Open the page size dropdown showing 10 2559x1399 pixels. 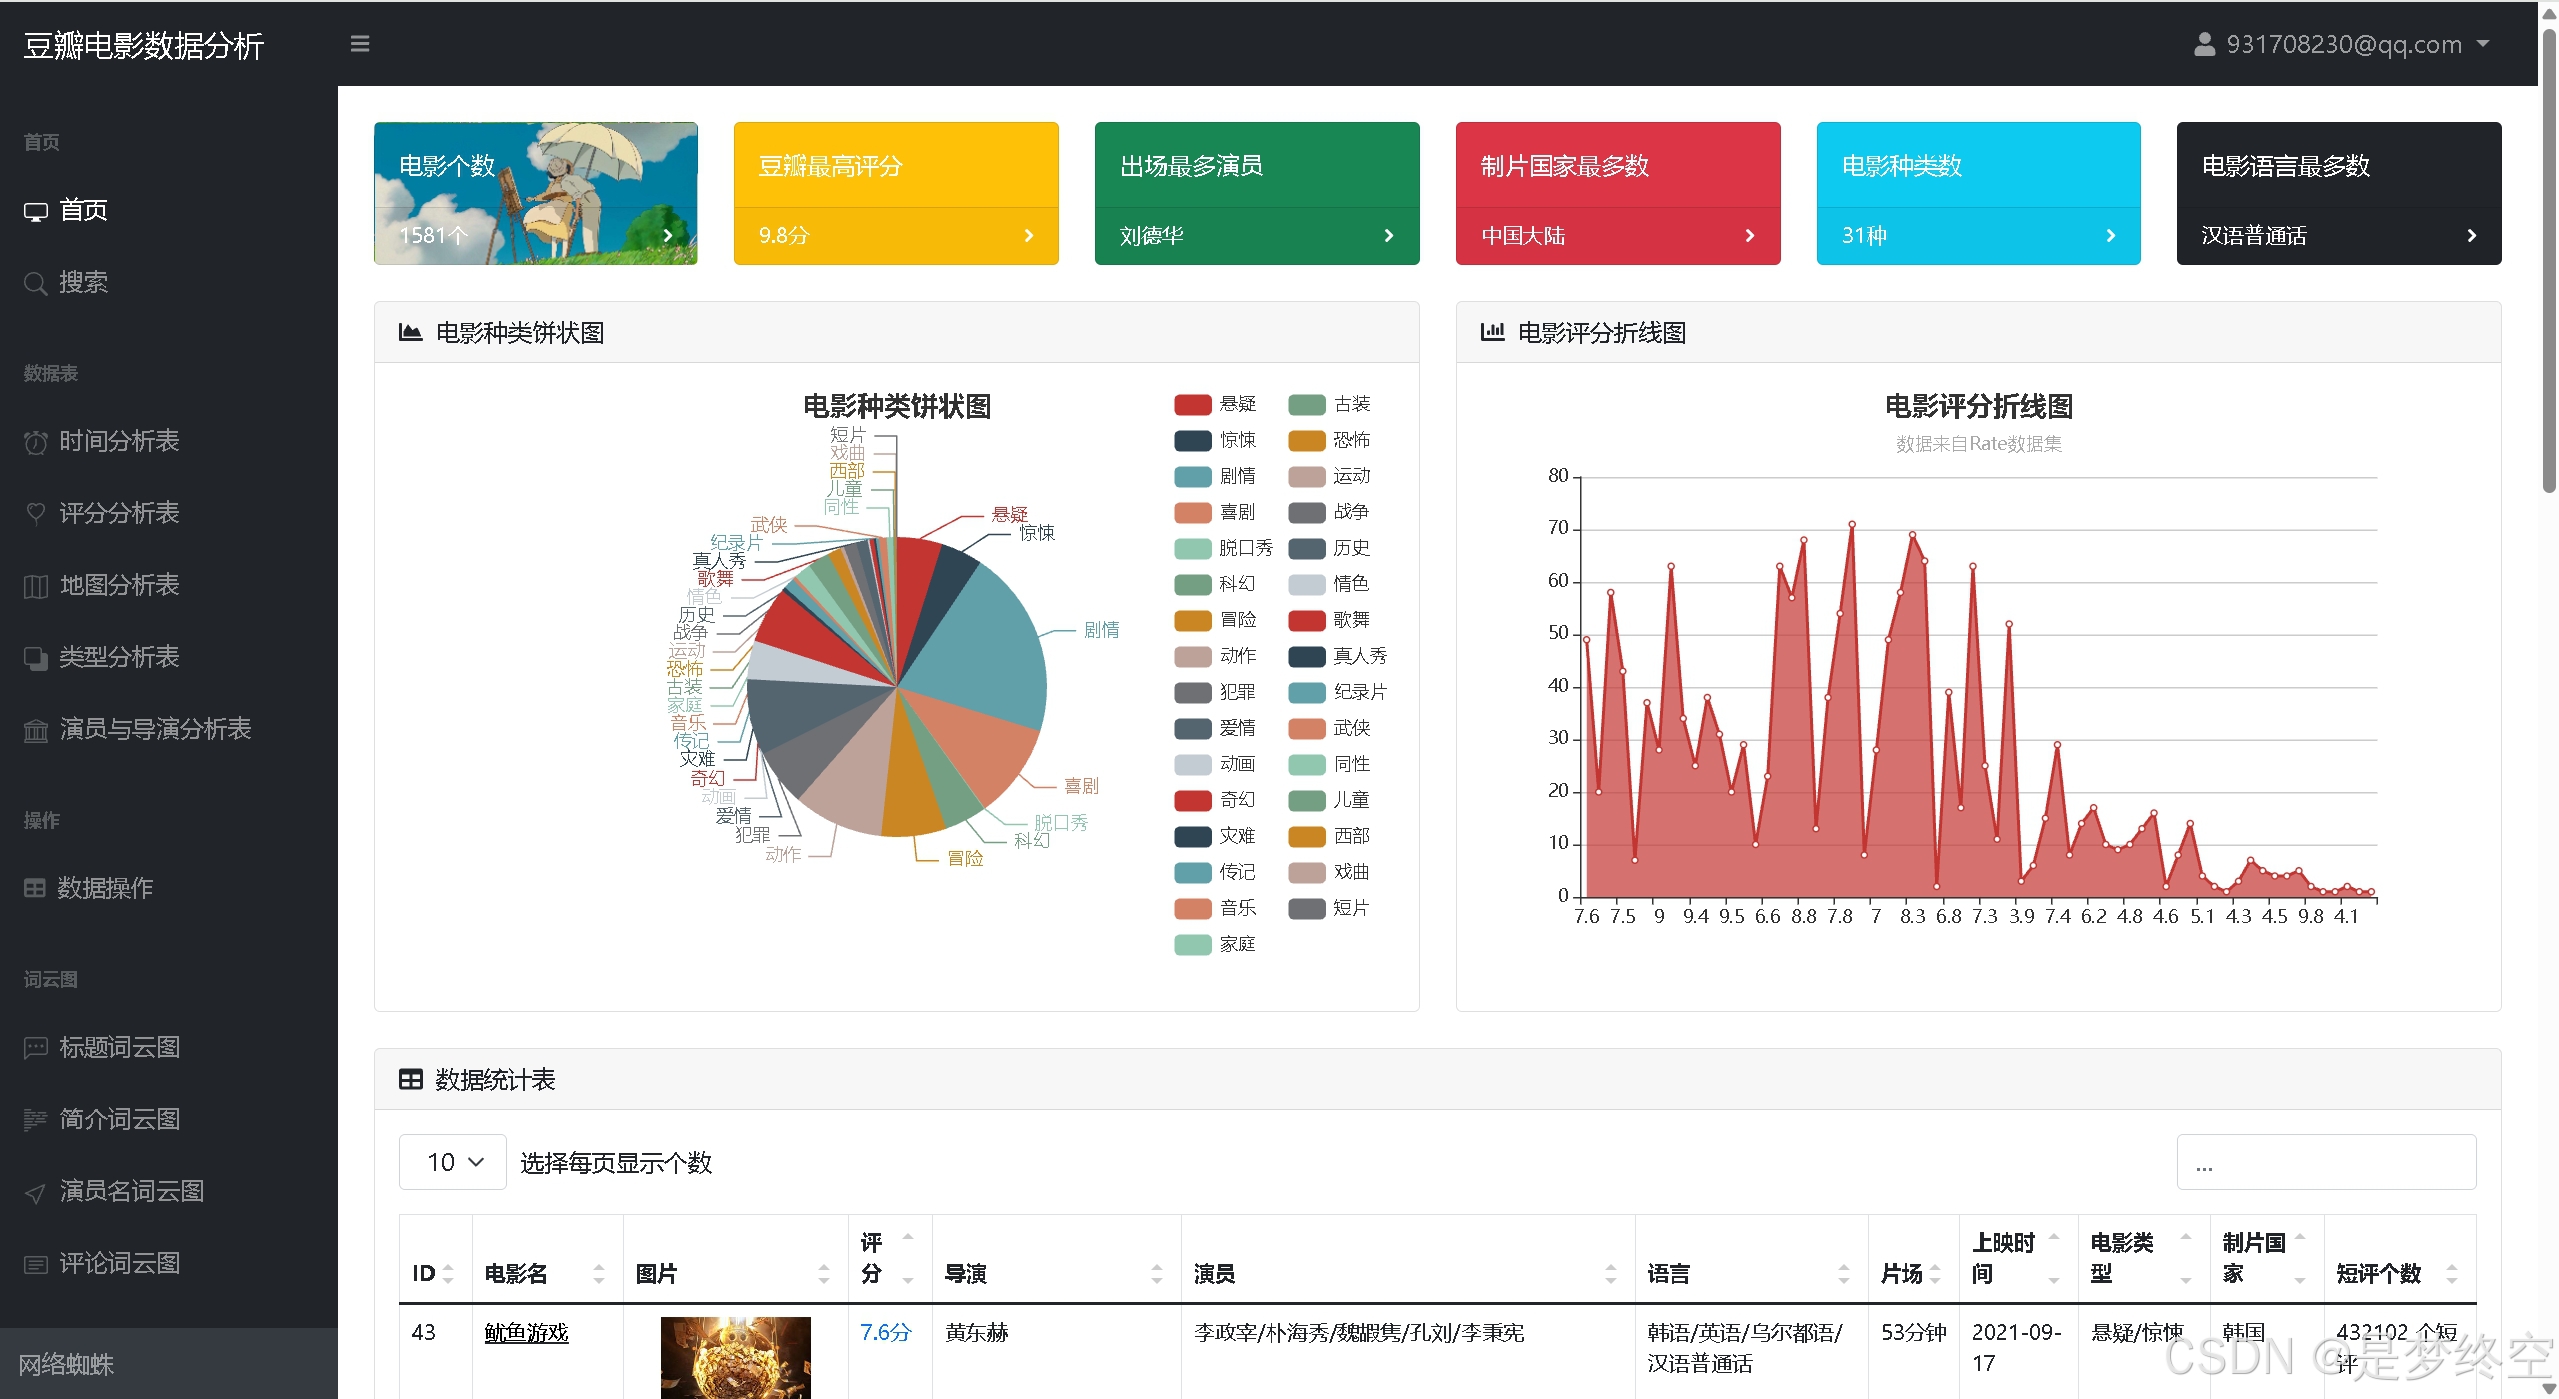[x=453, y=1162]
